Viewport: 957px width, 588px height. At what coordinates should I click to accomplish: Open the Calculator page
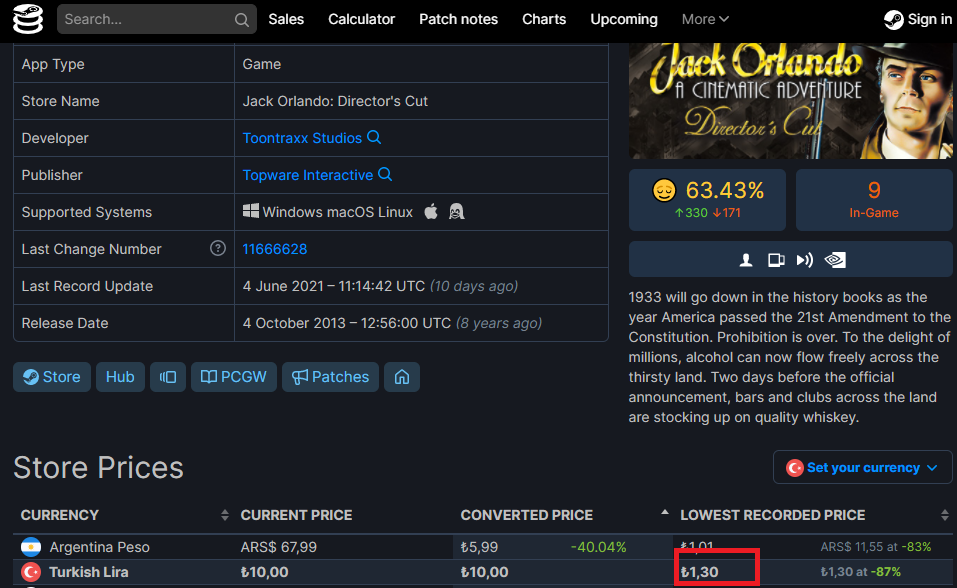pyautogui.click(x=361, y=20)
